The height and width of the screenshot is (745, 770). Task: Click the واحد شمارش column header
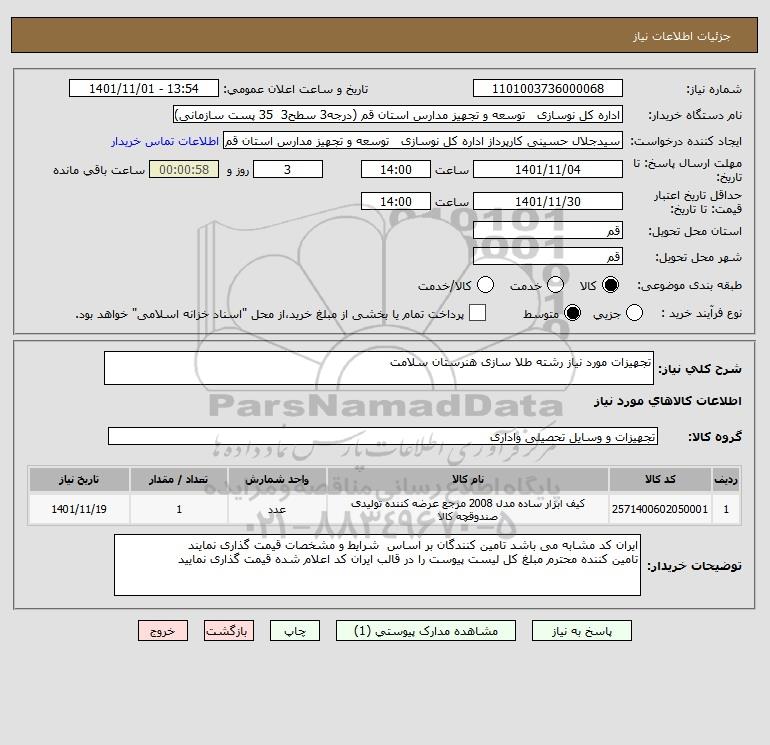(x=277, y=479)
